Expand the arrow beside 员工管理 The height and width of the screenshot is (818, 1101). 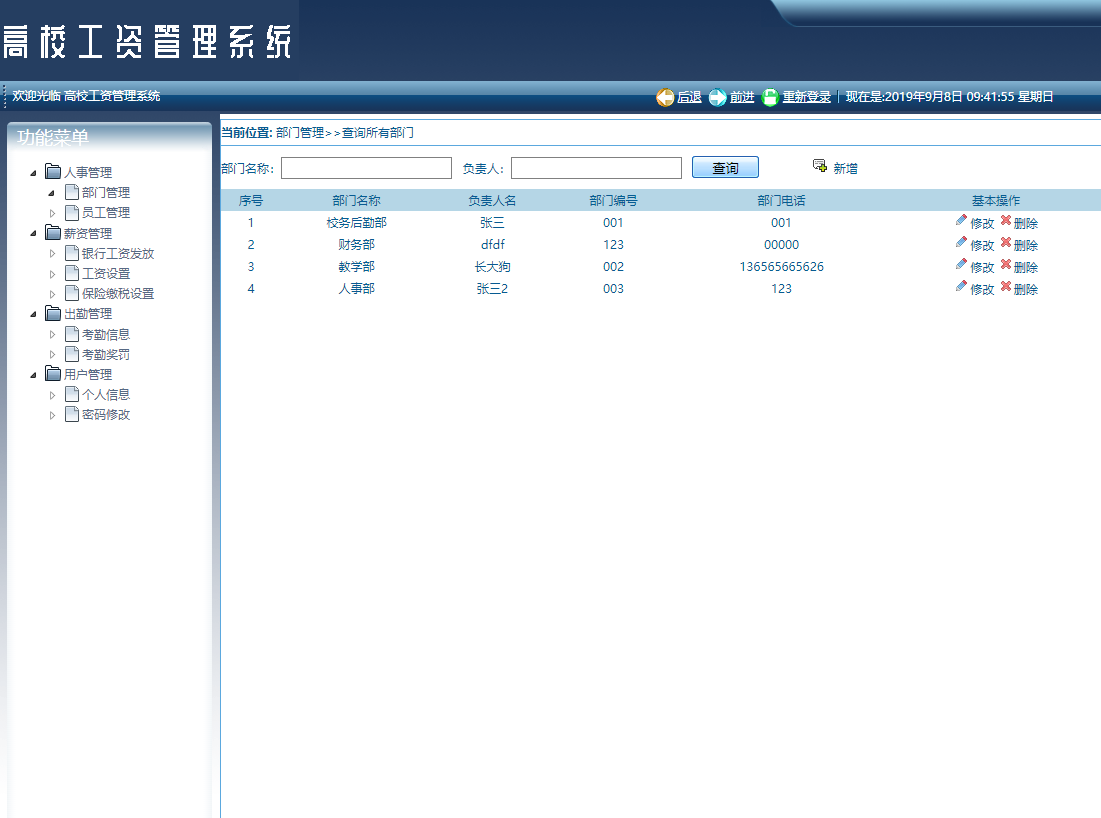click(x=52, y=213)
